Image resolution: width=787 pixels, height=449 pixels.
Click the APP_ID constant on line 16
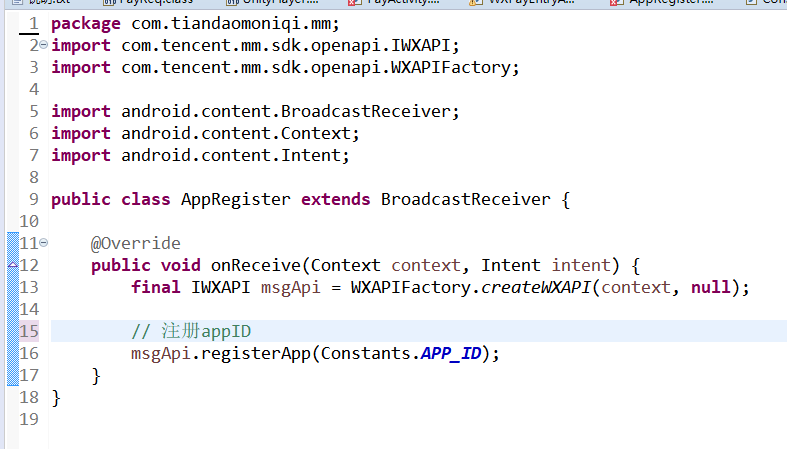[x=450, y=354]
